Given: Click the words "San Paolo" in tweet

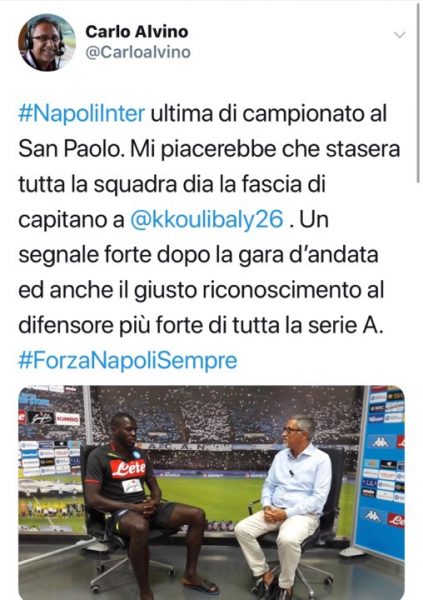Looking at the screenshot, I should coord(69,149).
